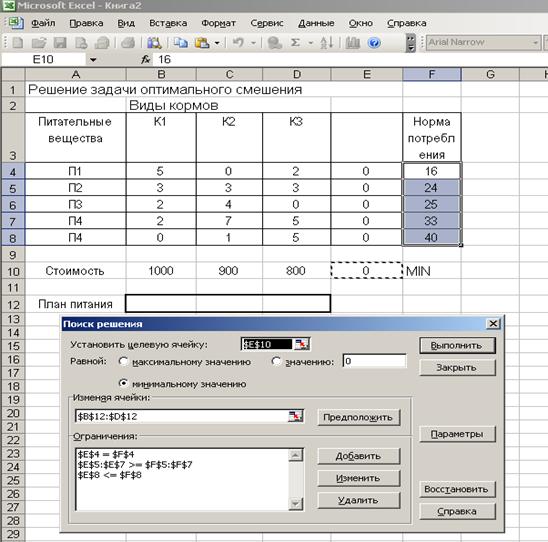Click the Добавить constraint button

358,456
